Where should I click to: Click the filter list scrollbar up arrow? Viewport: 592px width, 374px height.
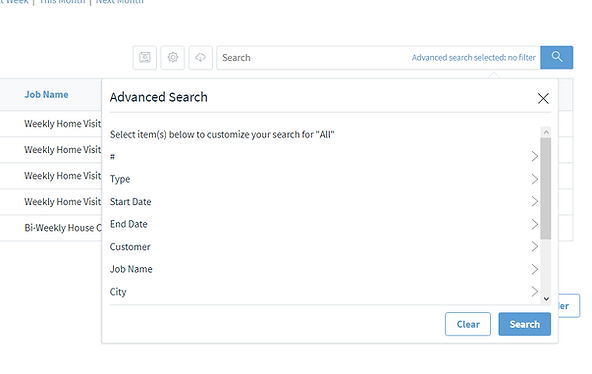point(546,132)
